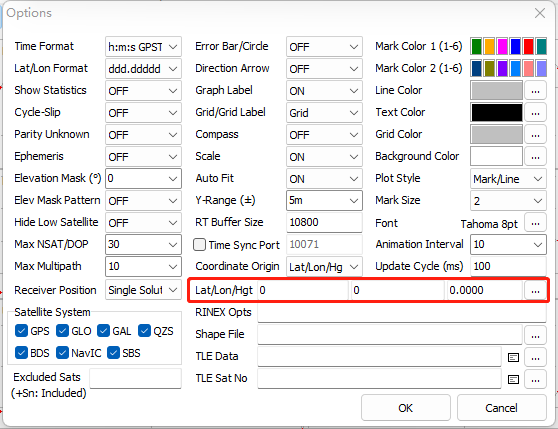Open the TLE Data text viewer icon

(513, 357)
